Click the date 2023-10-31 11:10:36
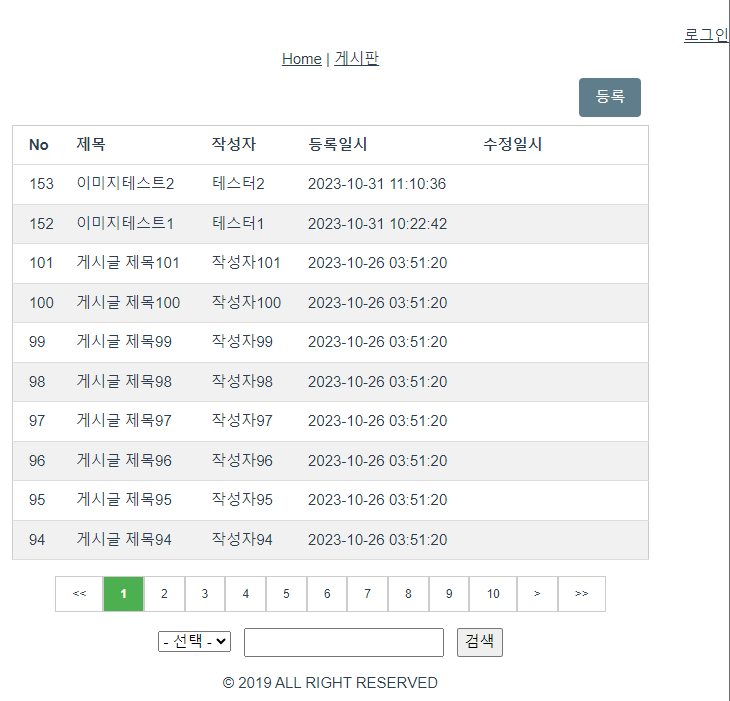Viewport: 730px width, 701px height. pos(377,184)
